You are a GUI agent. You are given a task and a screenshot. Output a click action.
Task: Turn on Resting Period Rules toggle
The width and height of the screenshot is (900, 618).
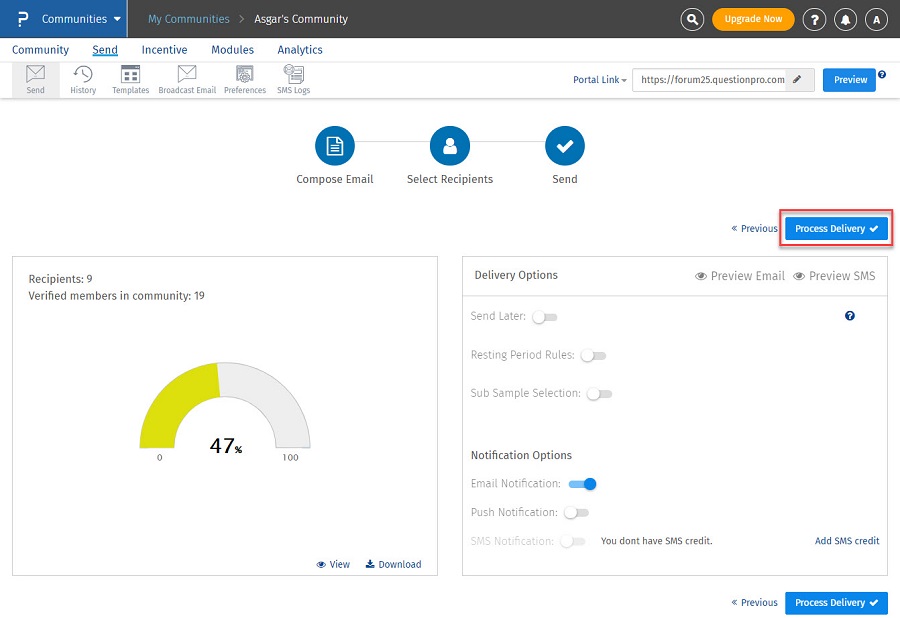[593, 355]
